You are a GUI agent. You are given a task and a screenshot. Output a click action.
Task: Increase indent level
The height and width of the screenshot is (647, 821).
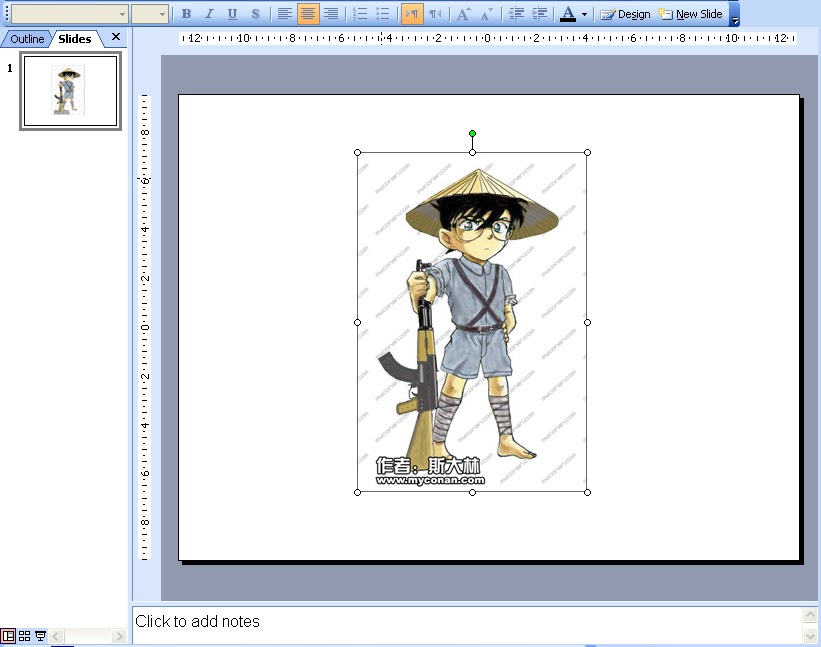[539, 14]
